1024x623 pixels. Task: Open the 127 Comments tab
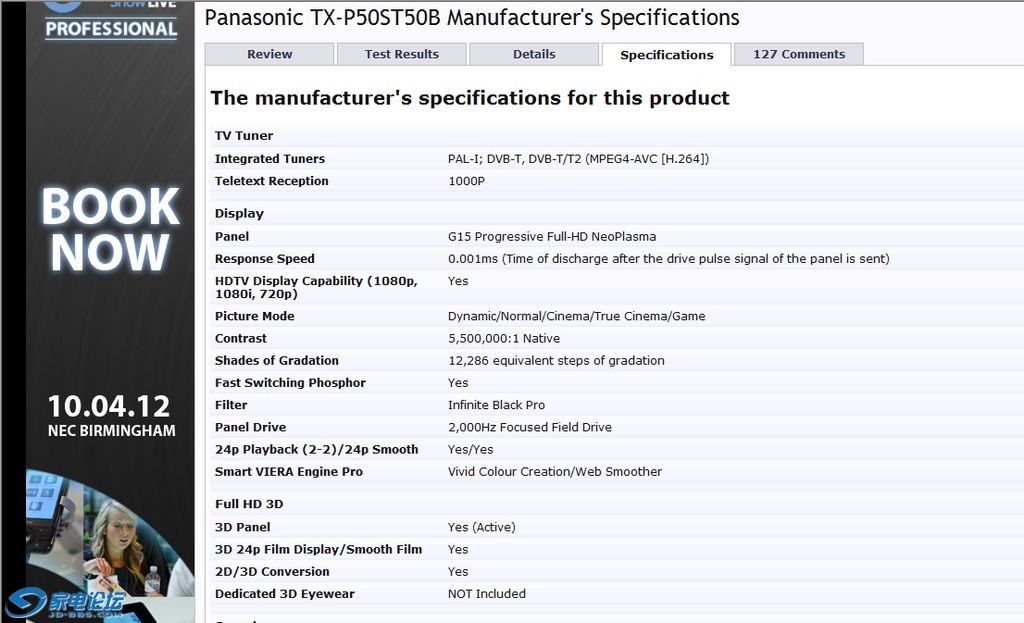[x=798, y=54]
